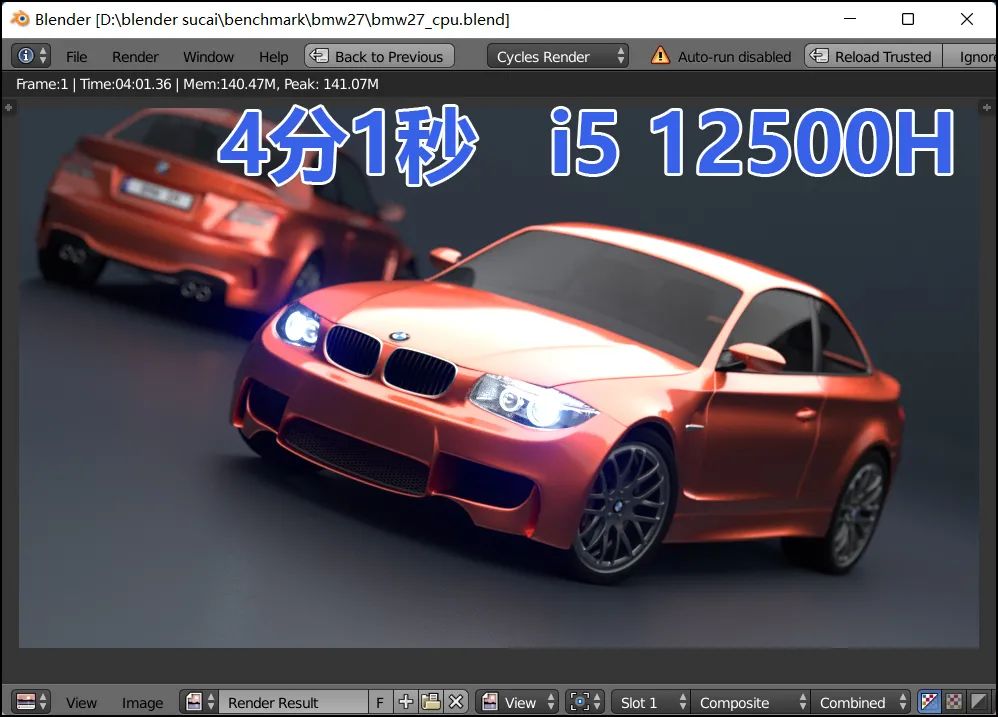Viewport: 998px width, 717px height.
Task: Click the Back to Previous button
Action: click(379, 56)
